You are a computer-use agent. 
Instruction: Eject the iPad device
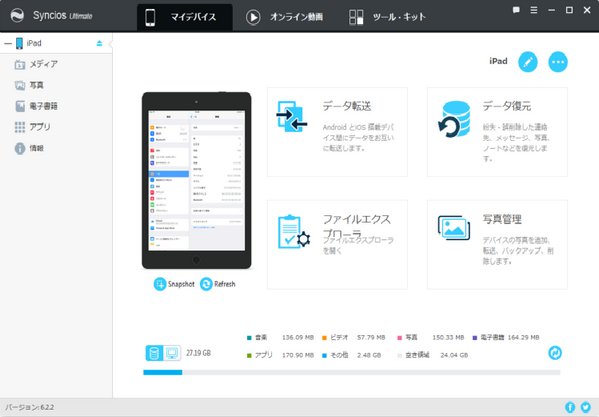(x=99, y=43)
